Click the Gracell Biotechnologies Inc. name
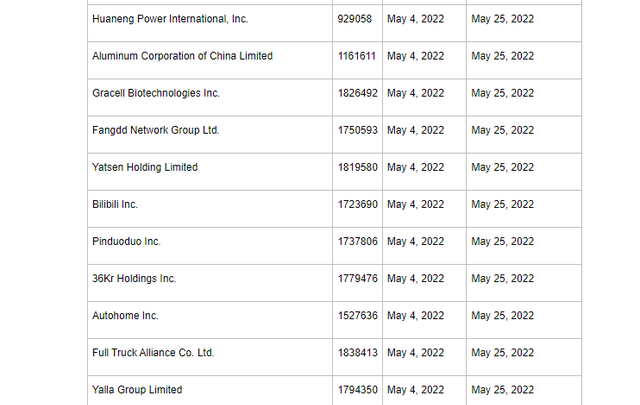This screenshot has width=640, height=405. [156, 93]
